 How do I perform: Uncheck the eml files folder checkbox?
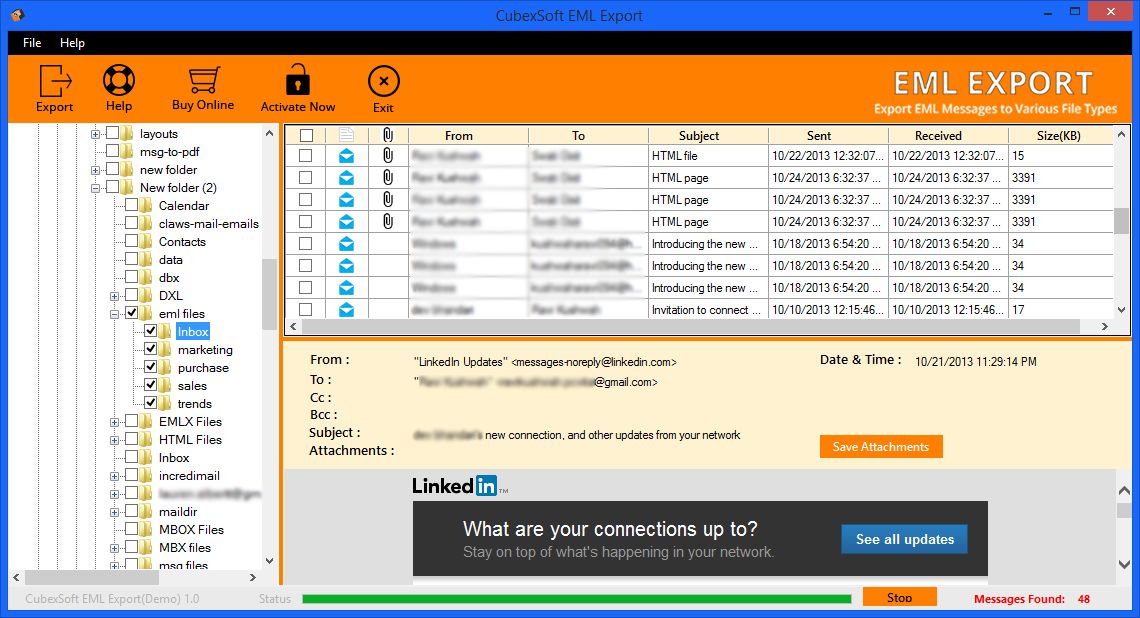[x=132, y=313]
